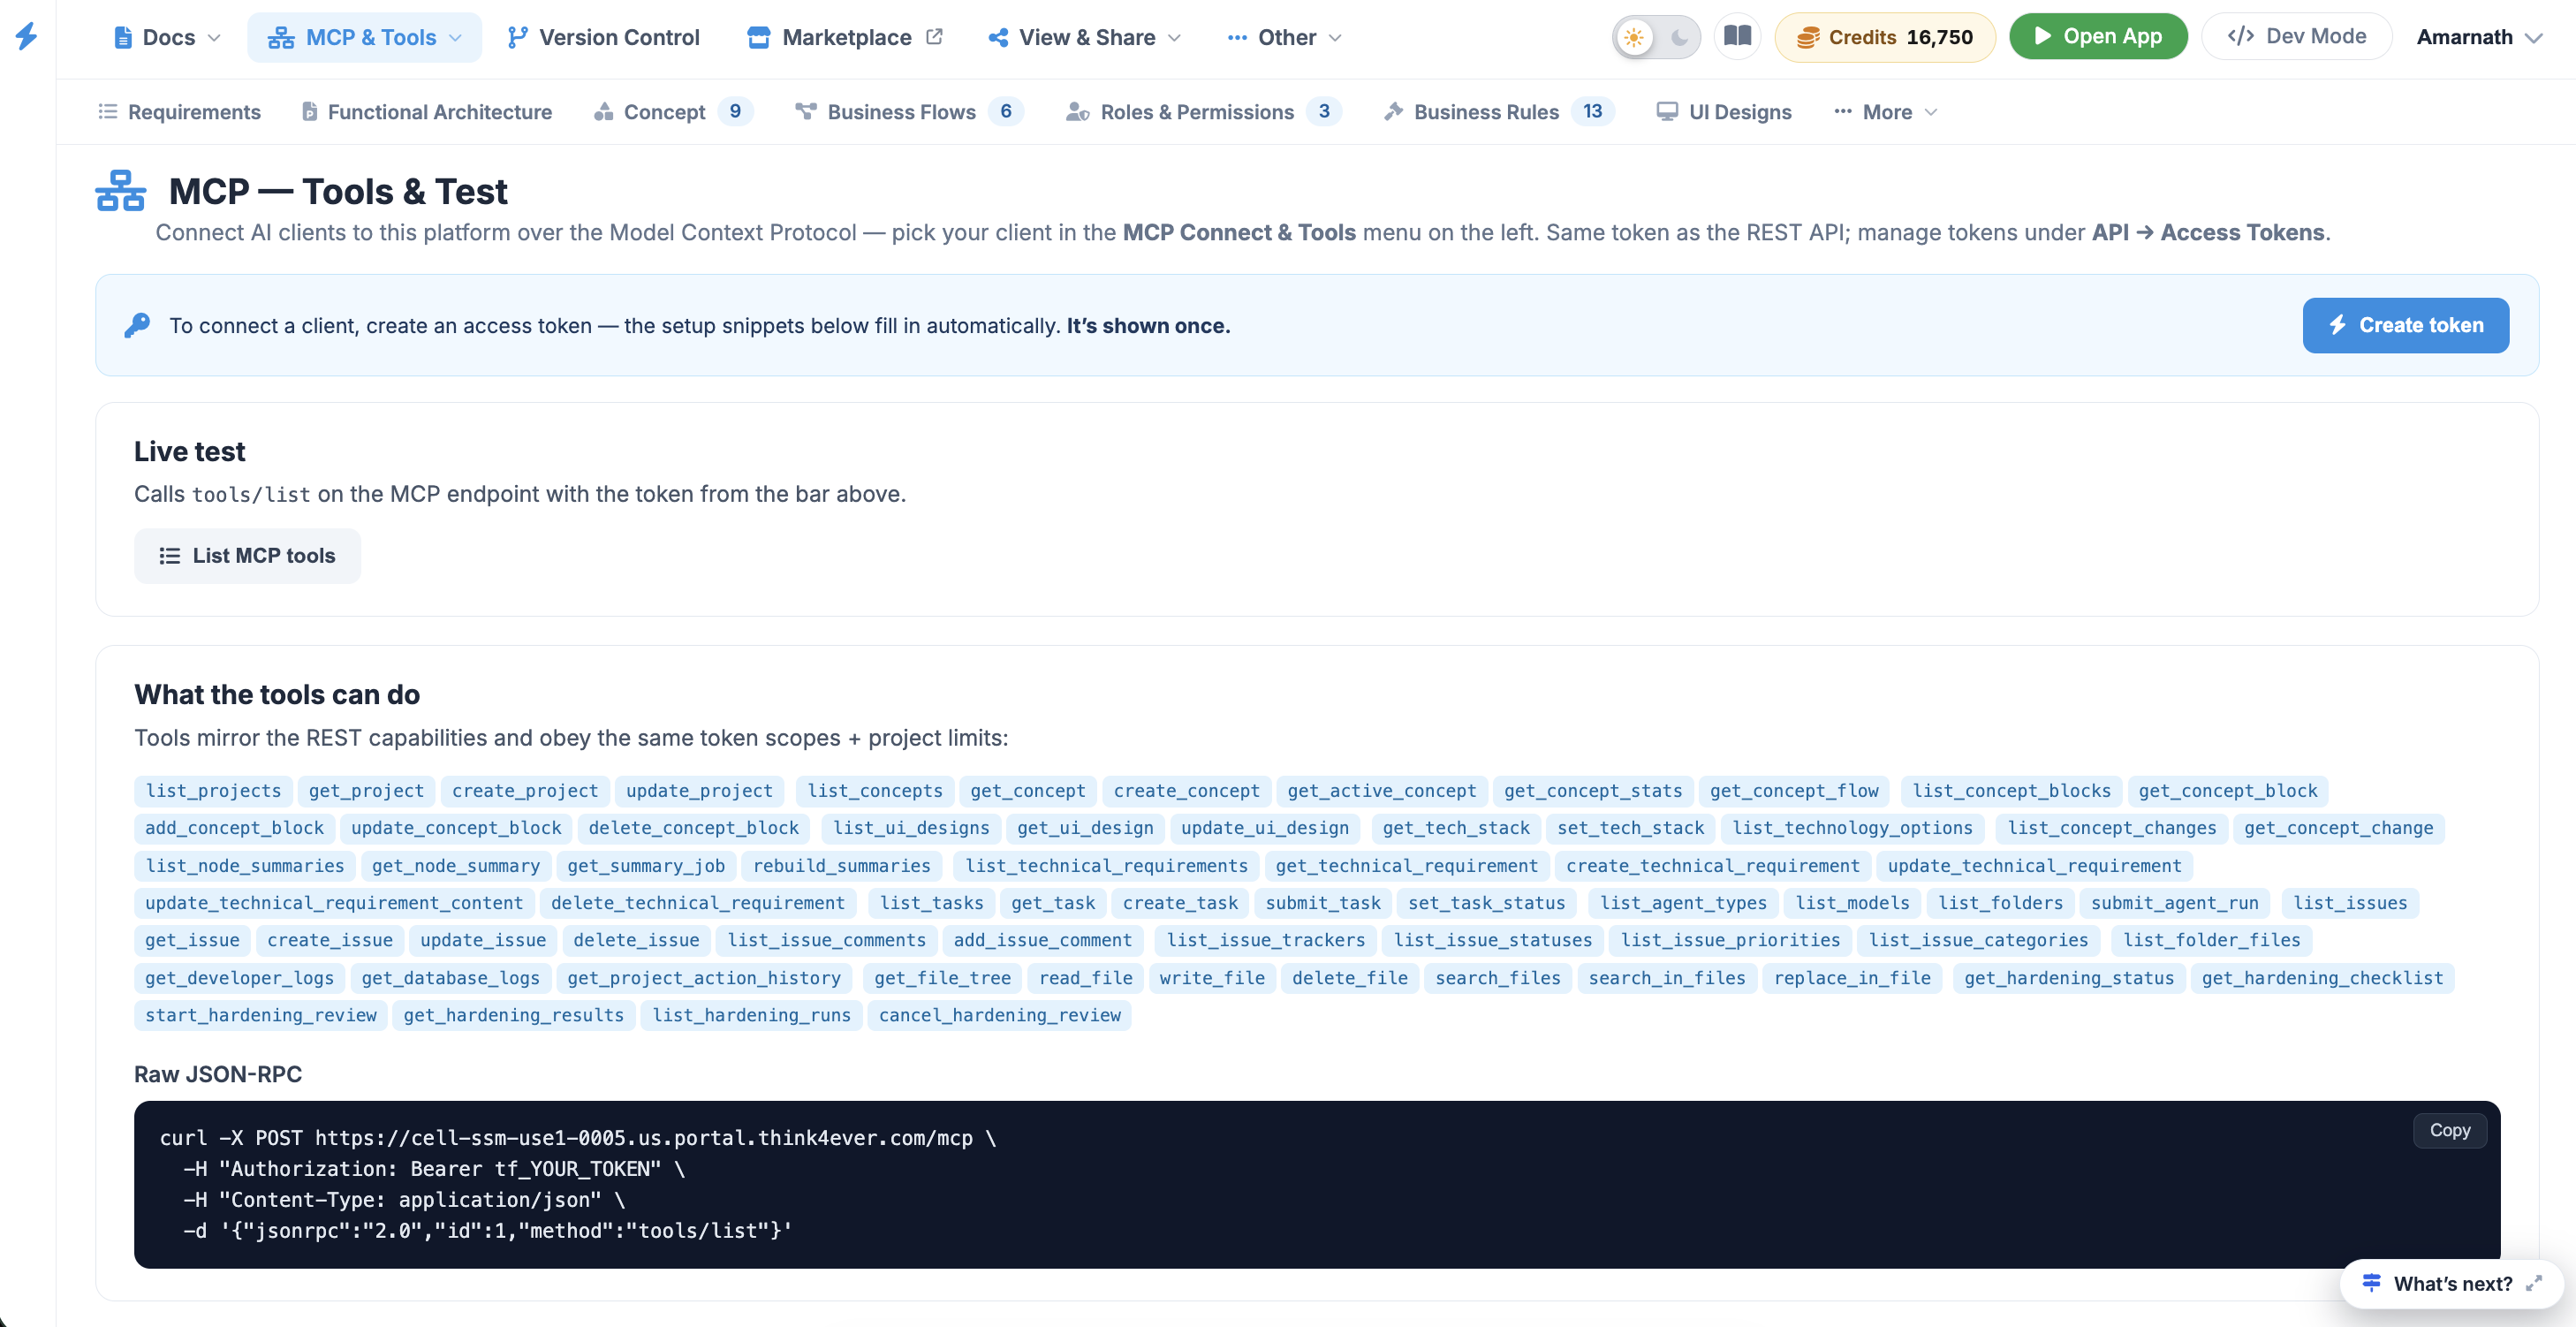Viewport: 2576px width, 1327px height.
Task: Open Business Flows tab
Action: [909, 112]
